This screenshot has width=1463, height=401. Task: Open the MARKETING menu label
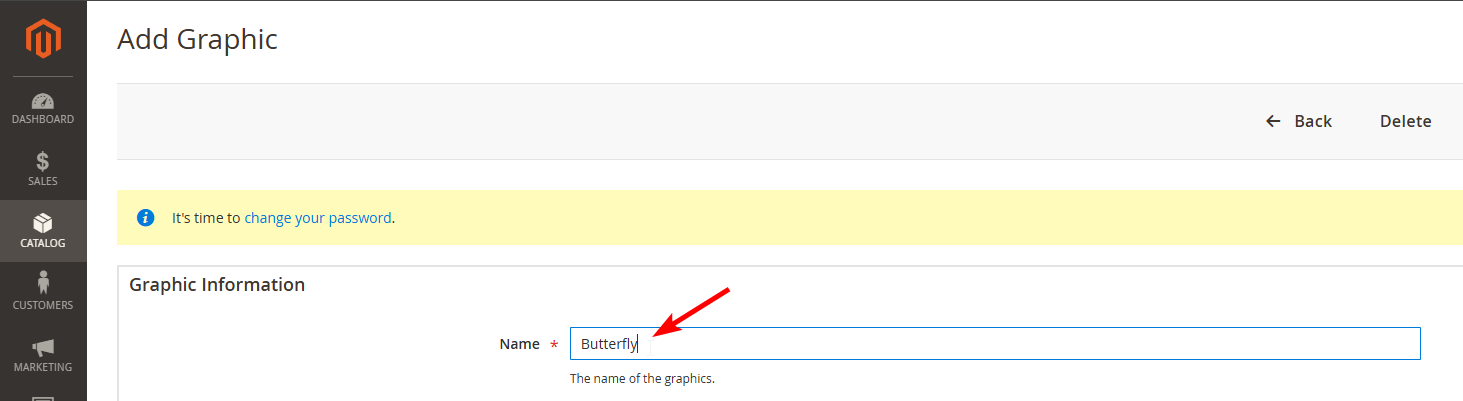[43, 367]
